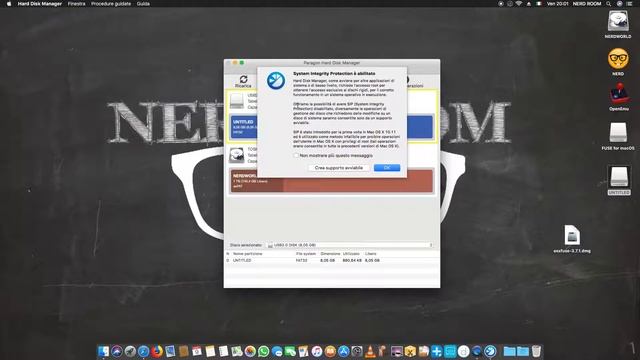Viewport: 640px width, 360px height.
Task: Open the Trash in the dock
Action: point(536,351)
